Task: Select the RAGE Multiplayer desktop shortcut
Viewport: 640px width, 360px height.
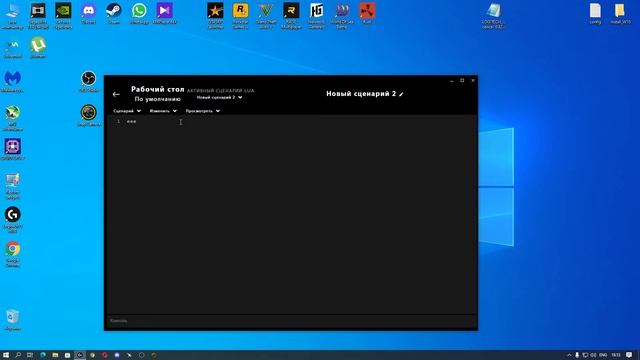Action: click(291, 16)
